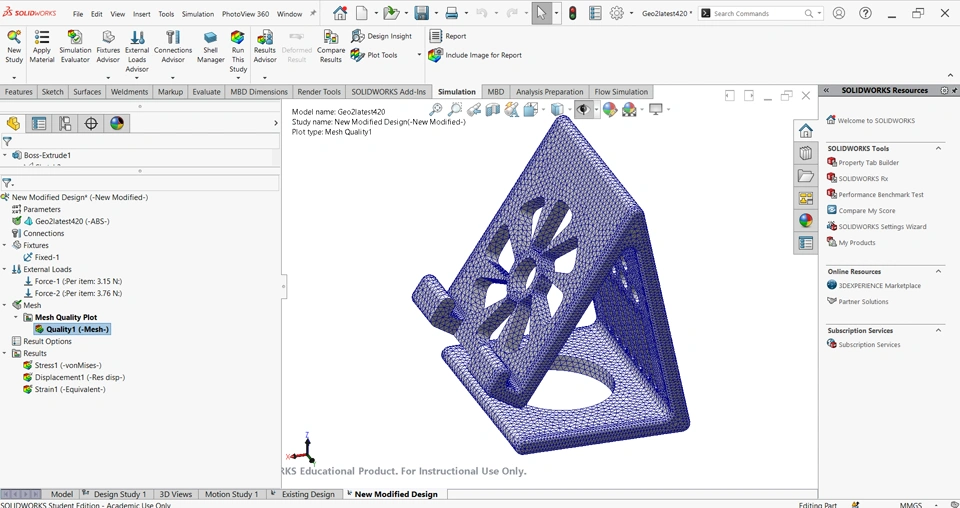Switch to the Flow Simulation tab
The height and width of the screenshot is (508, 960).
pos(621,92)
